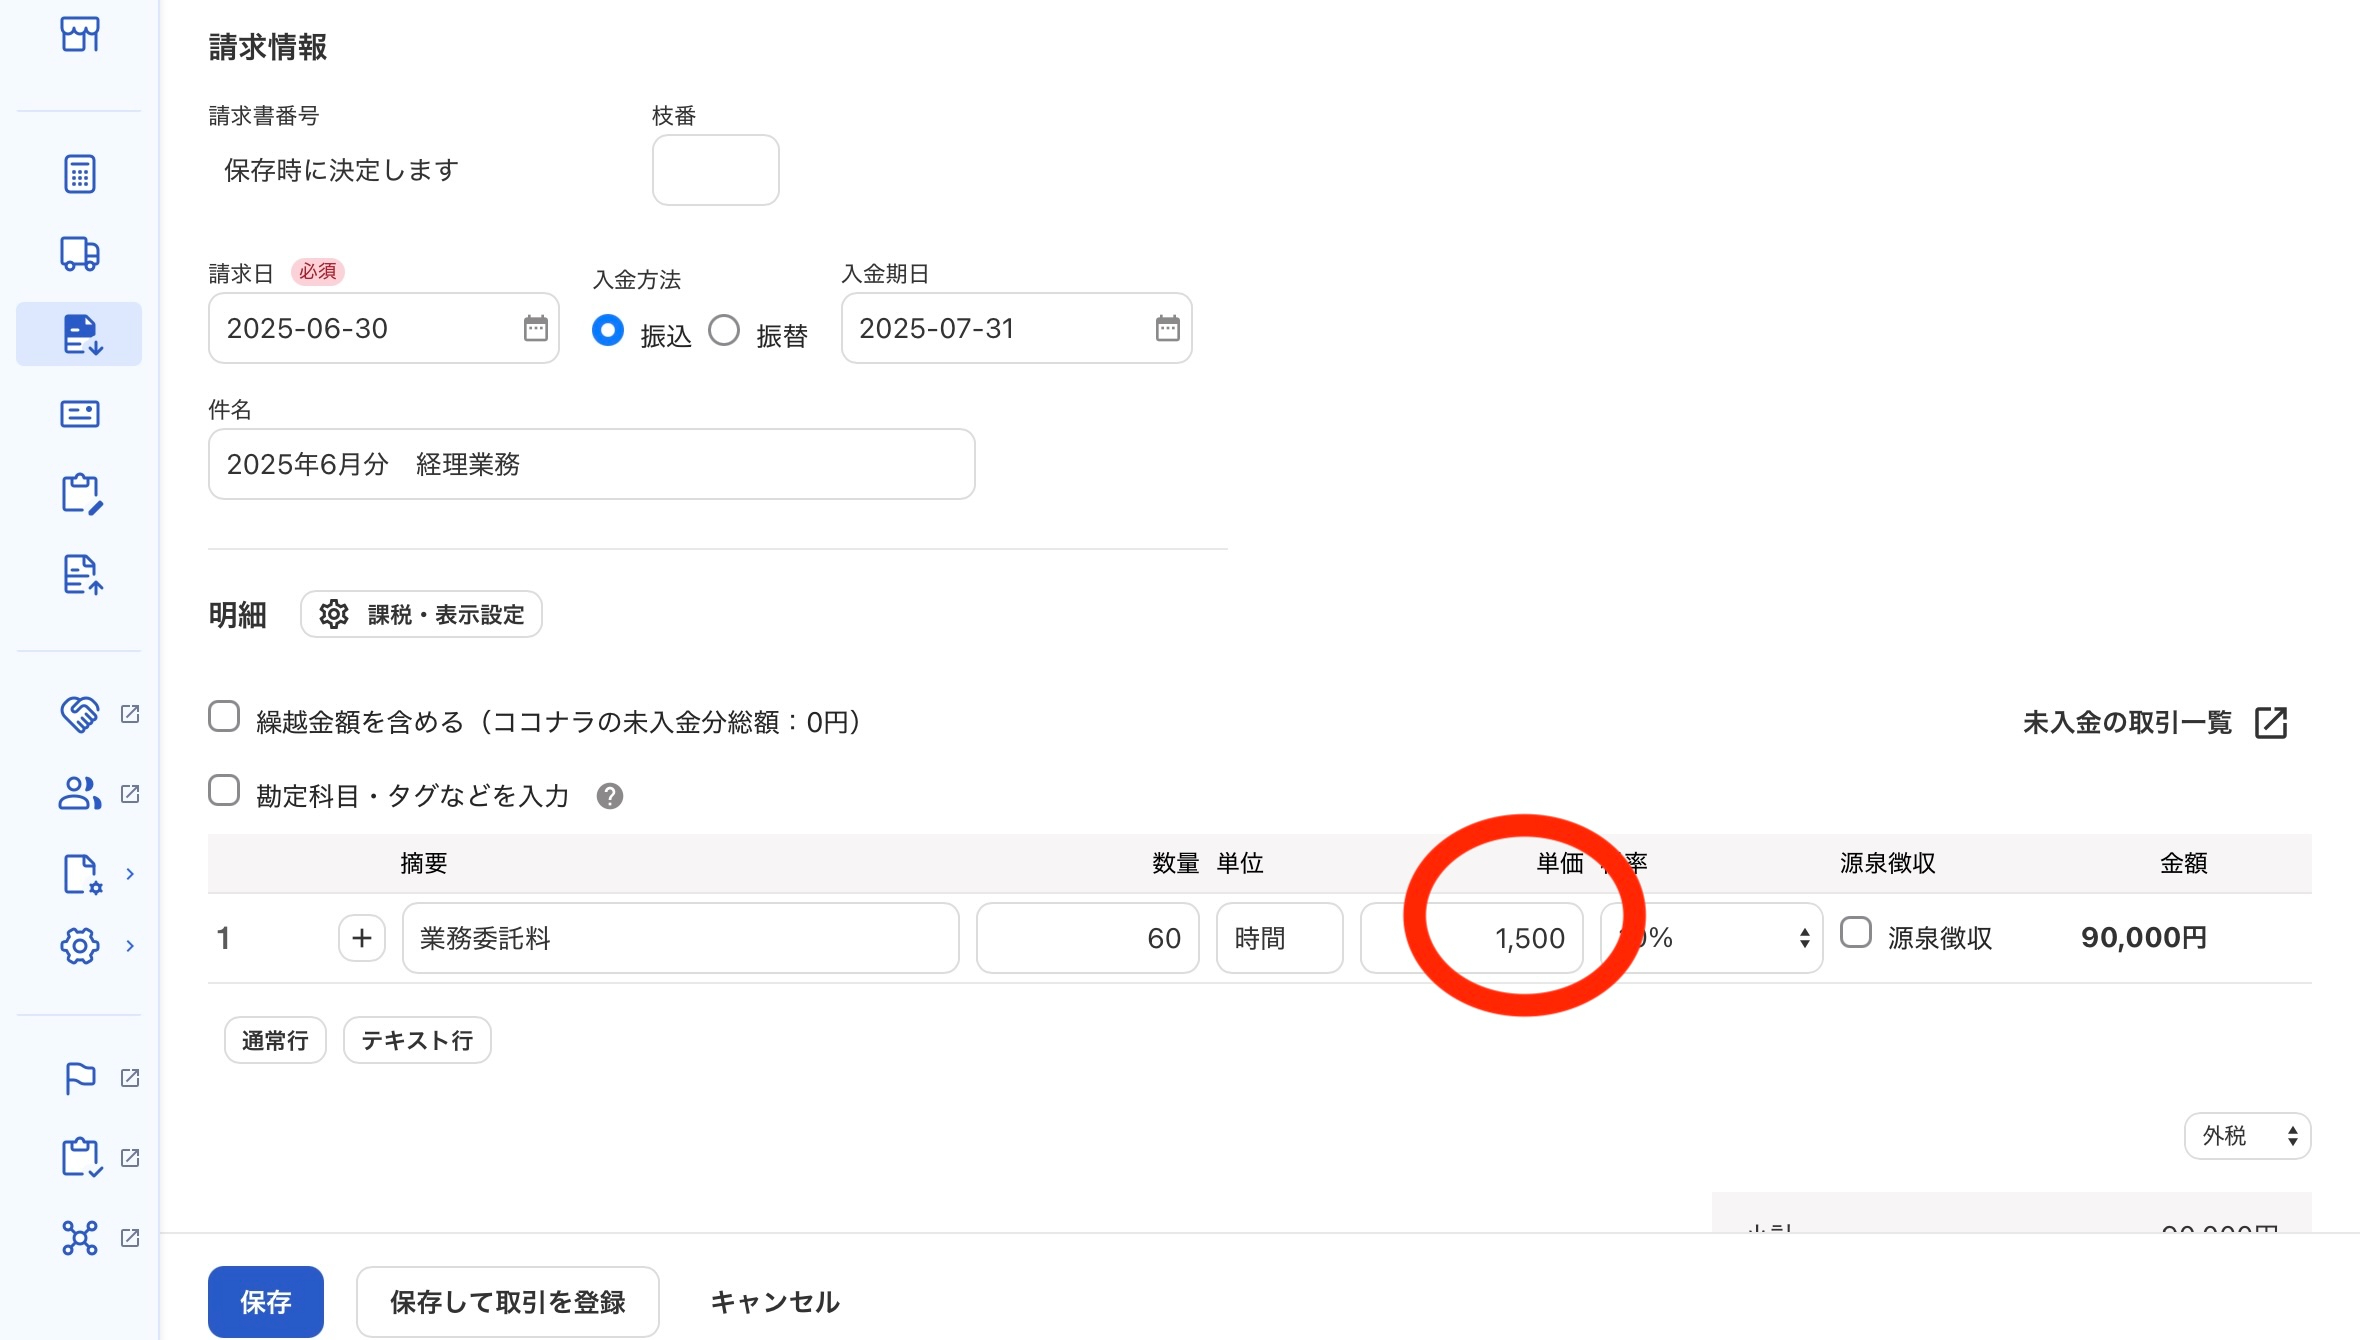Click the store icon at sidebar top
The height and width of the screenshot is (1340, 2360).
coord(79,34)
